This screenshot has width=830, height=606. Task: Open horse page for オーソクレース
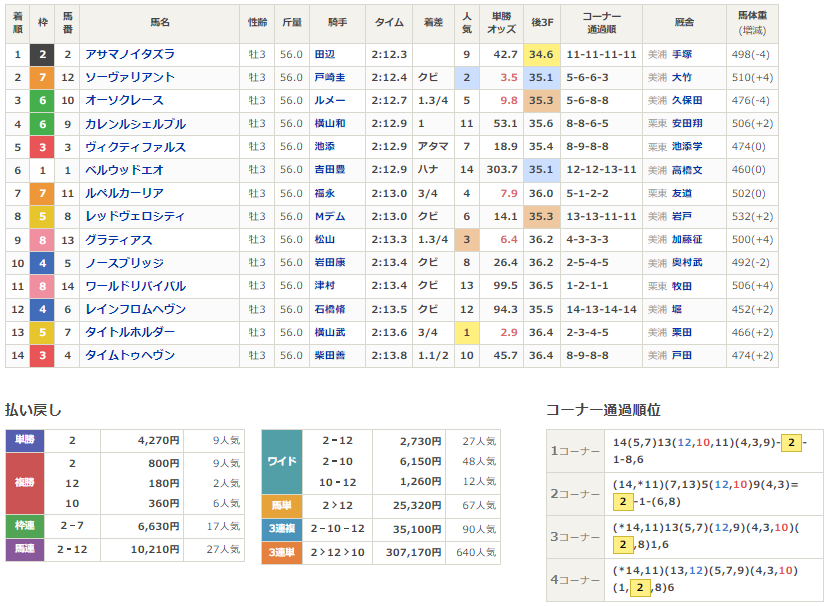click(x=124, y=101)
